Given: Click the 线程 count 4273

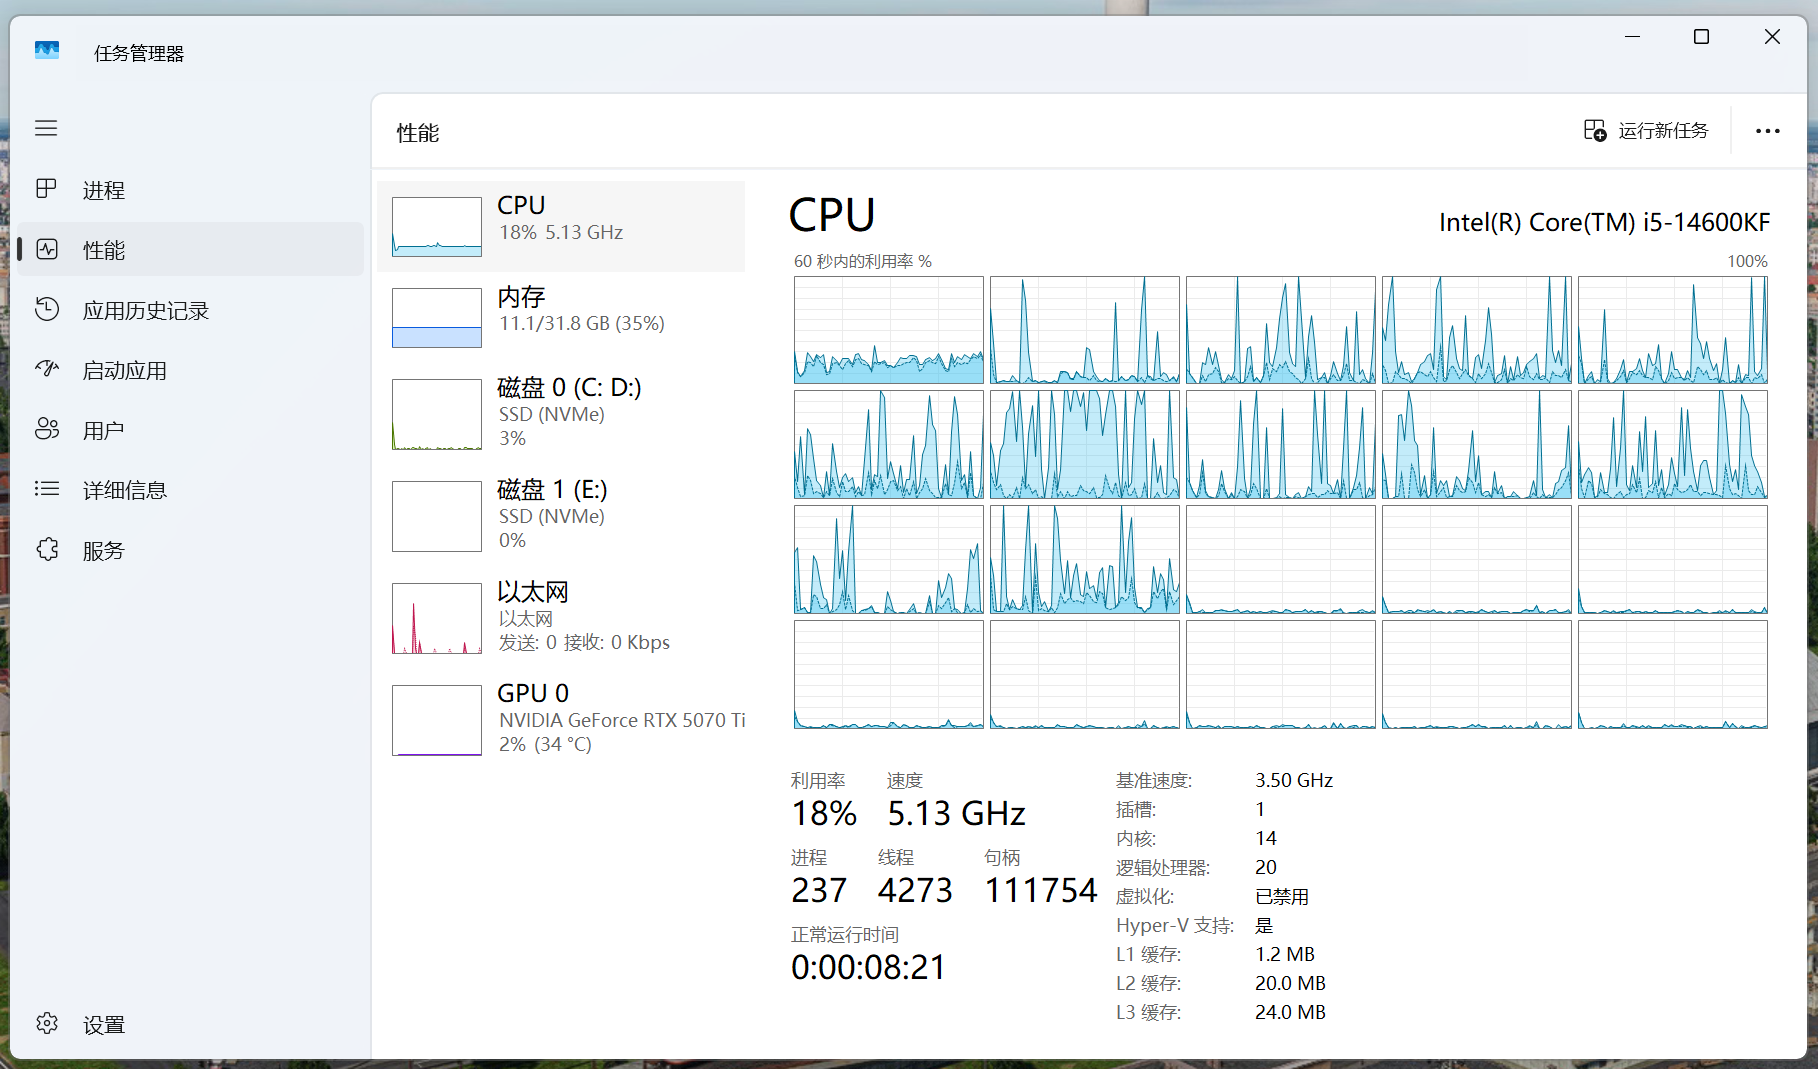Looking at the screenshot, I should (915, 890).
